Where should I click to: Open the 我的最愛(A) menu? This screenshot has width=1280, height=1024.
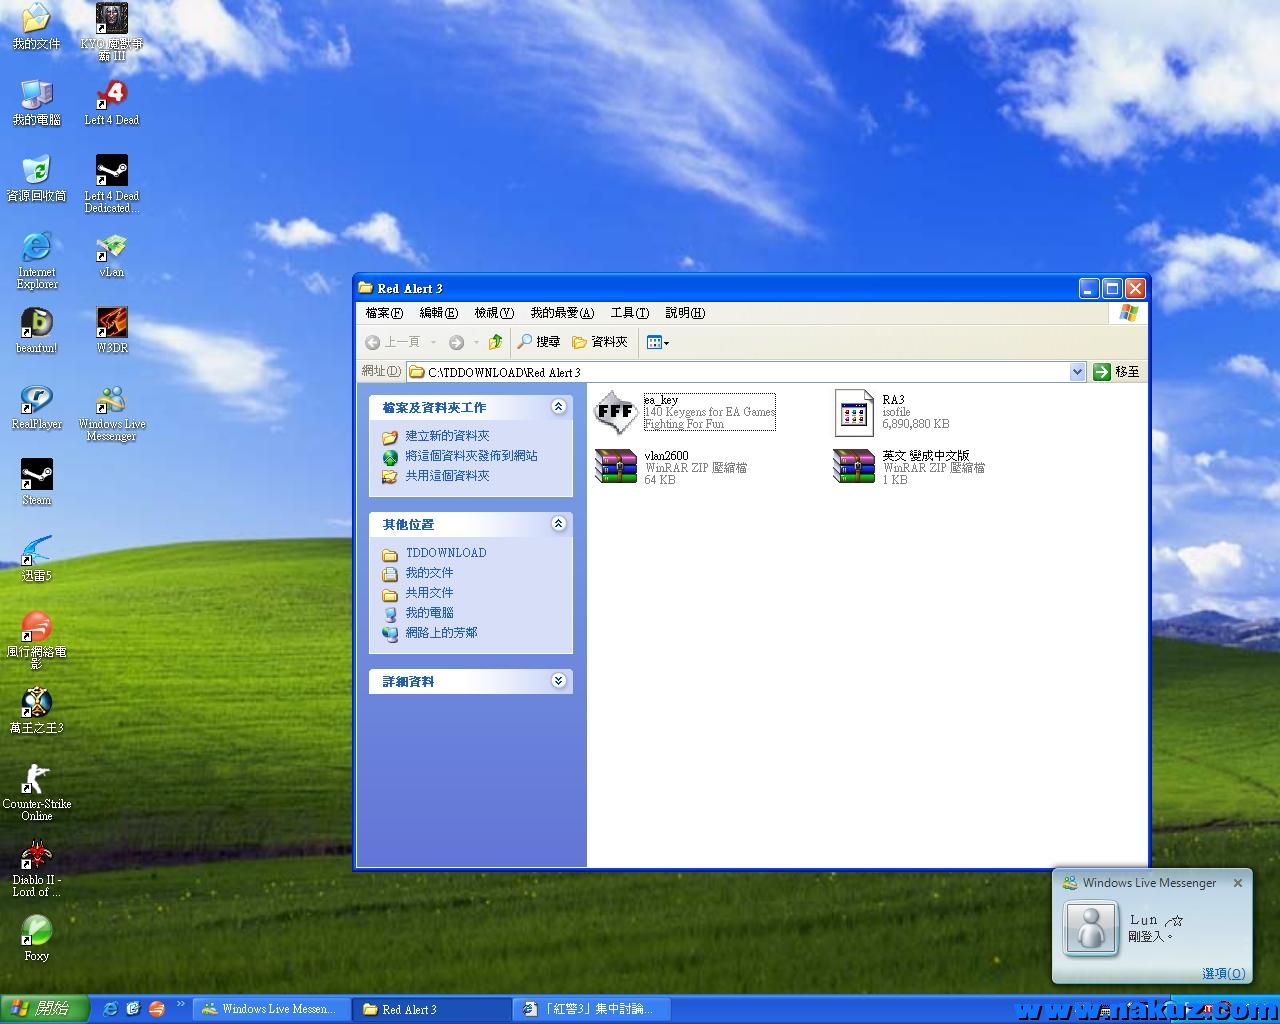coord(562,313)
